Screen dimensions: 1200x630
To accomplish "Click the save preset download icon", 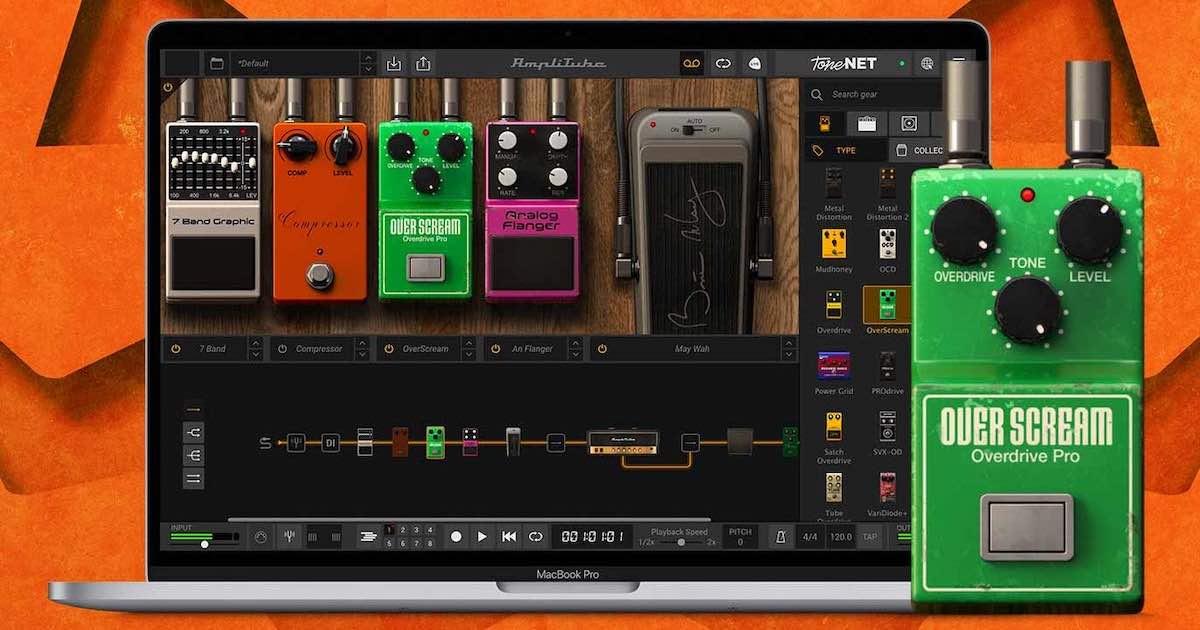I will [394, 63].
